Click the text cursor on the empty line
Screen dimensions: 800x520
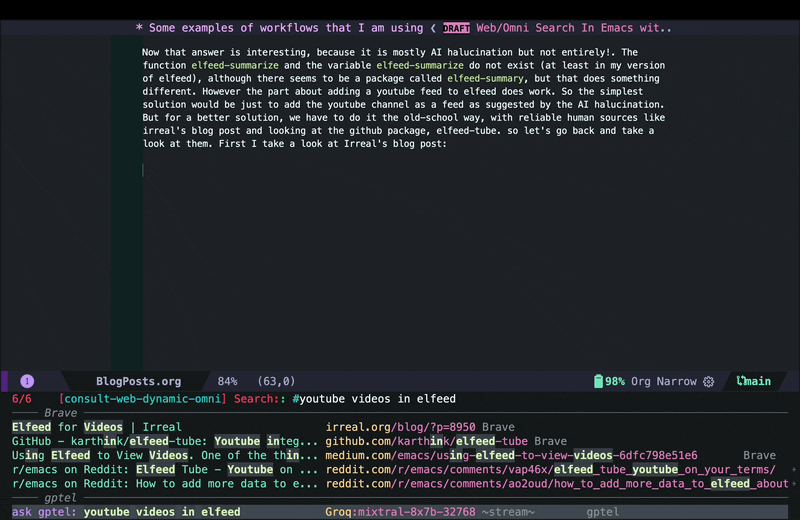click(x=143, y=170)
